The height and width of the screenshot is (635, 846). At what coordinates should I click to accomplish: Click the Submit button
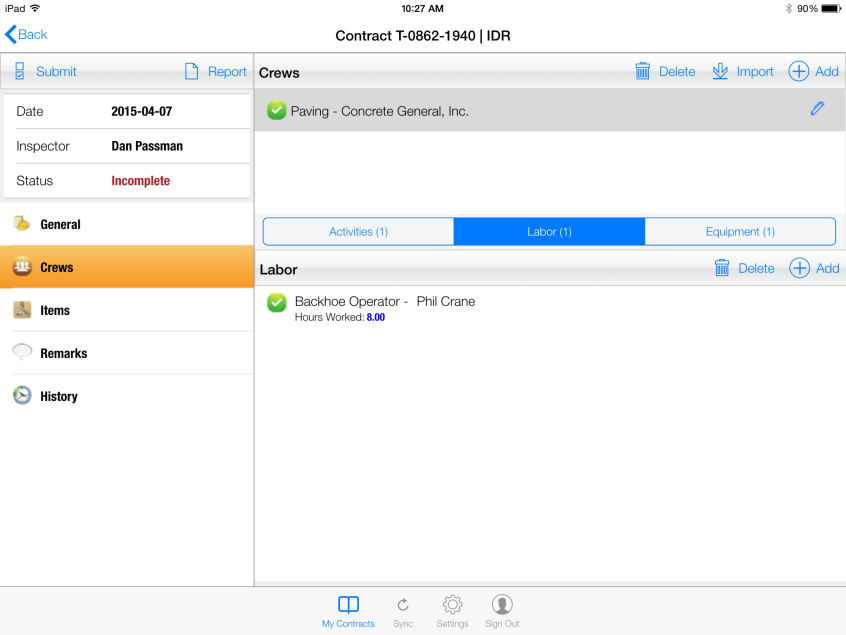pyautogui.click(x=45, y=72)
